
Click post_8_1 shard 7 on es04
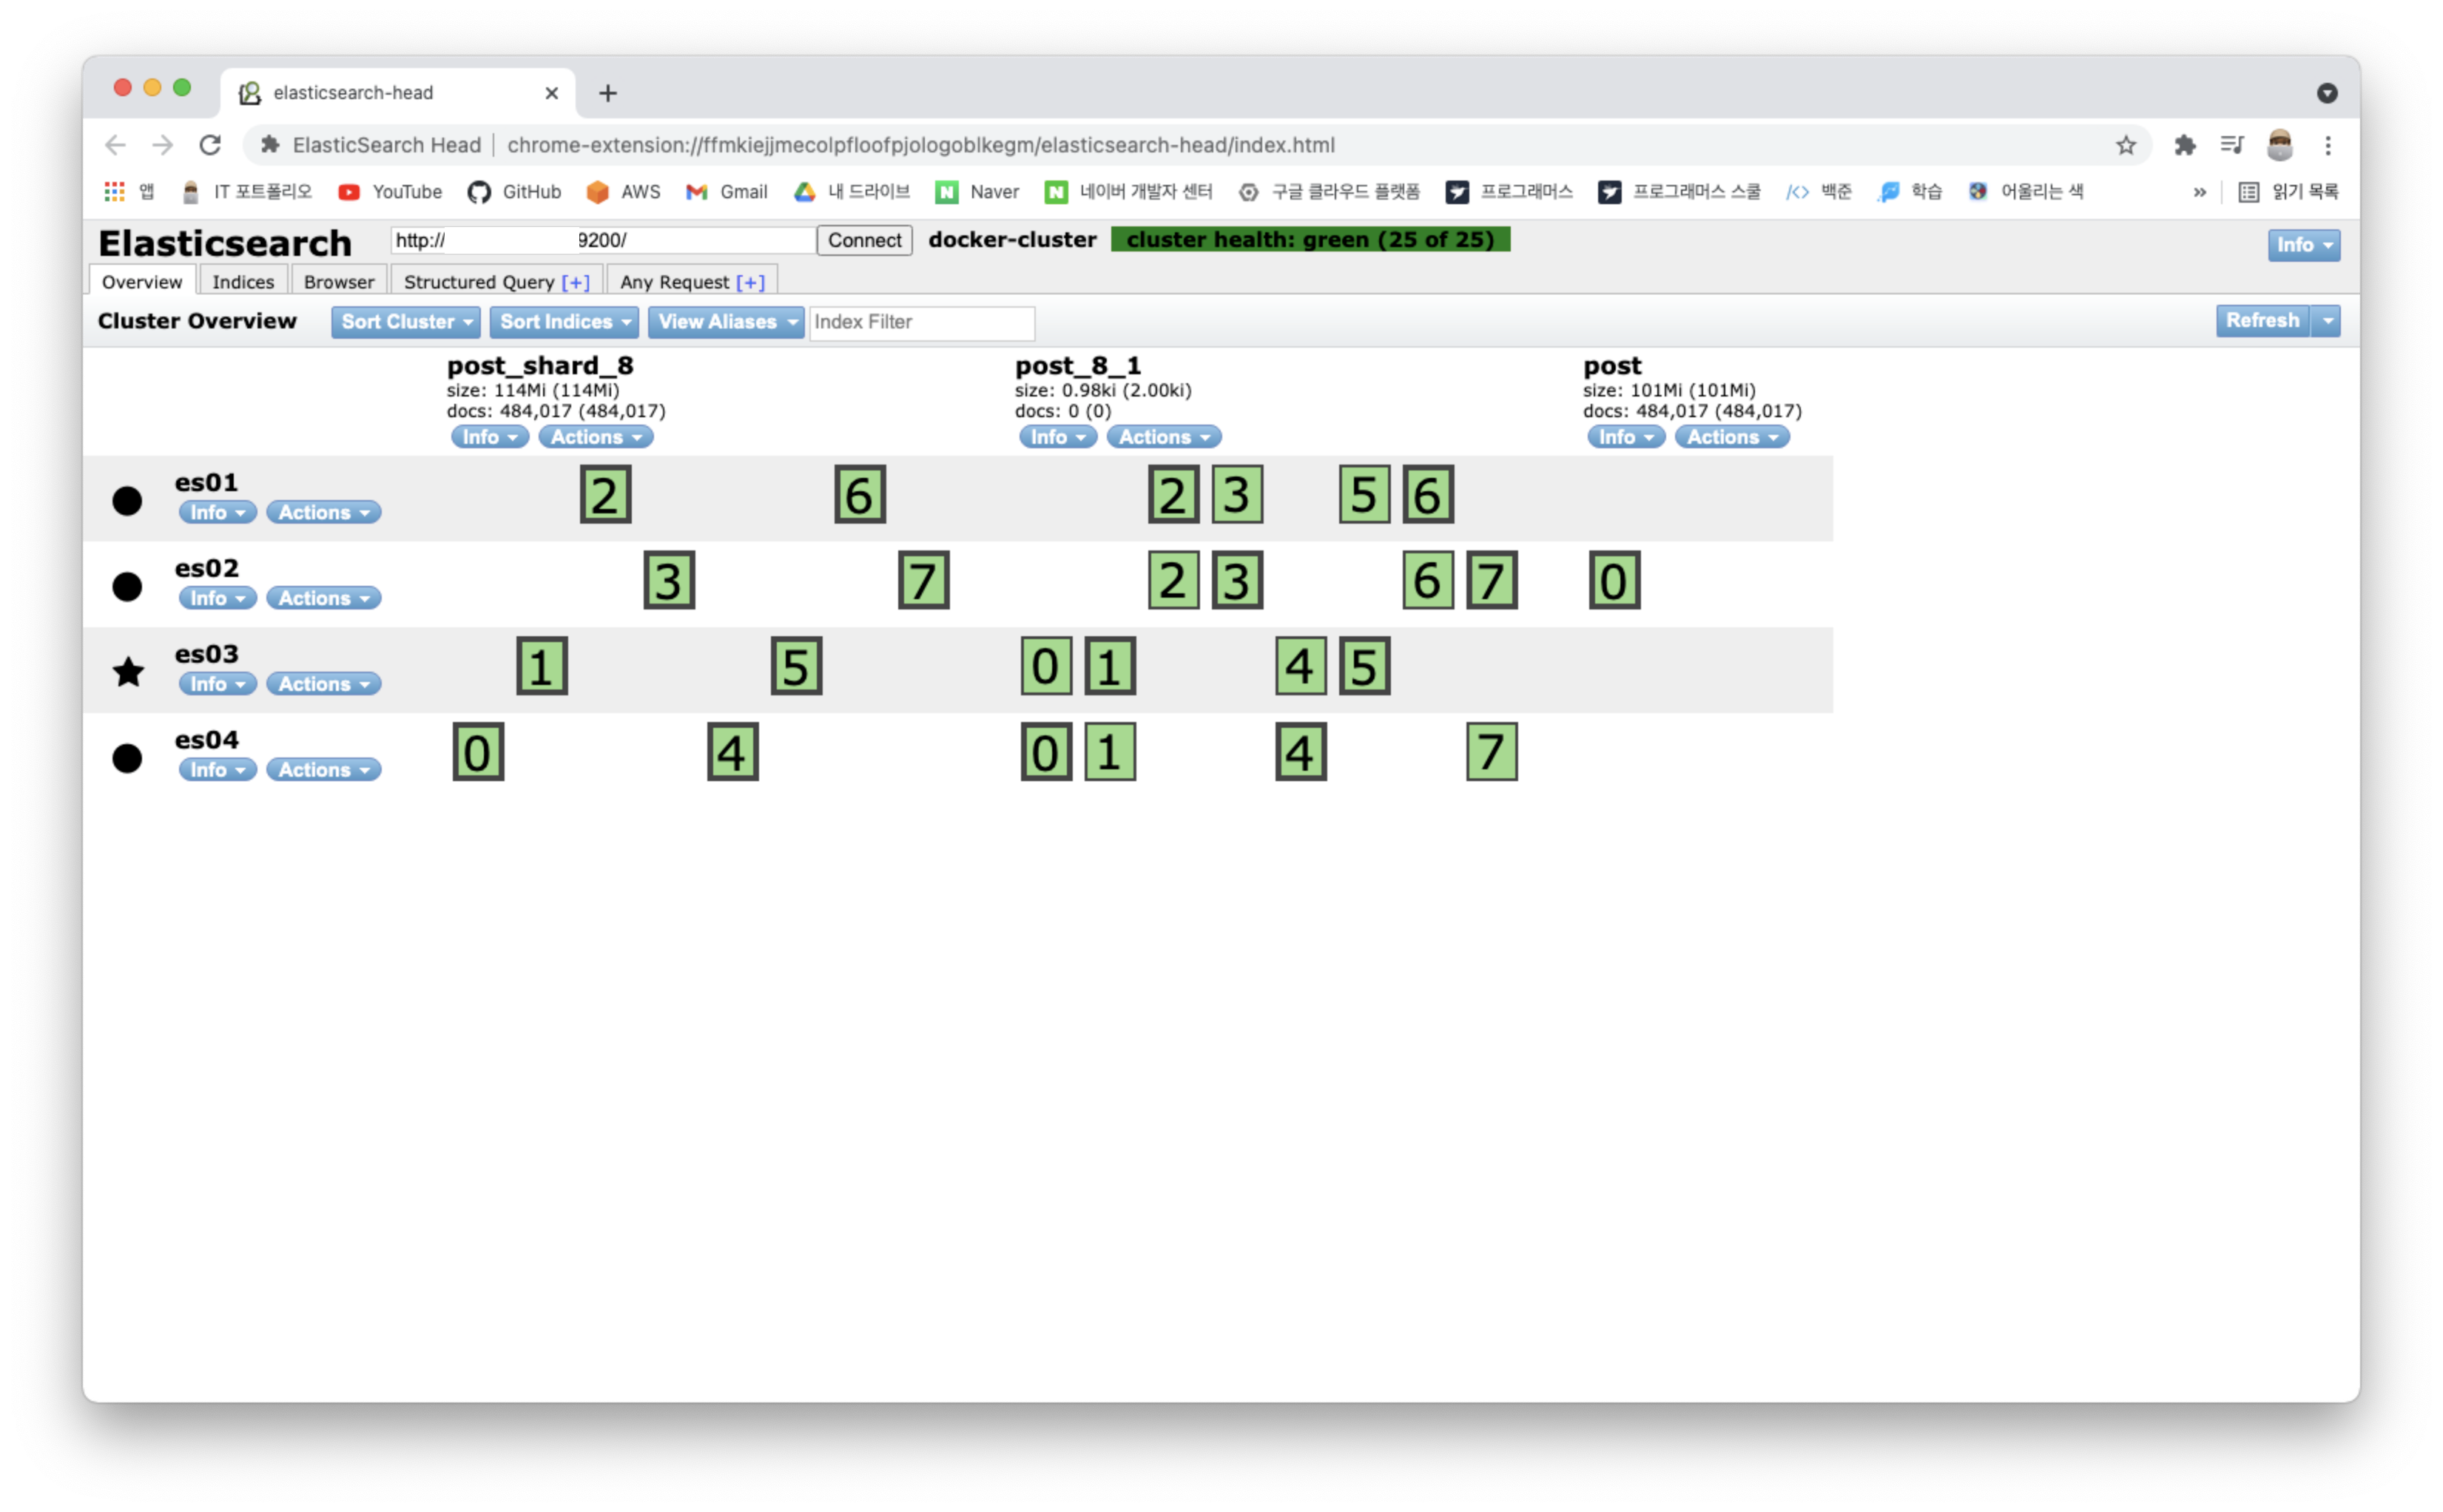click(1491, 752)
